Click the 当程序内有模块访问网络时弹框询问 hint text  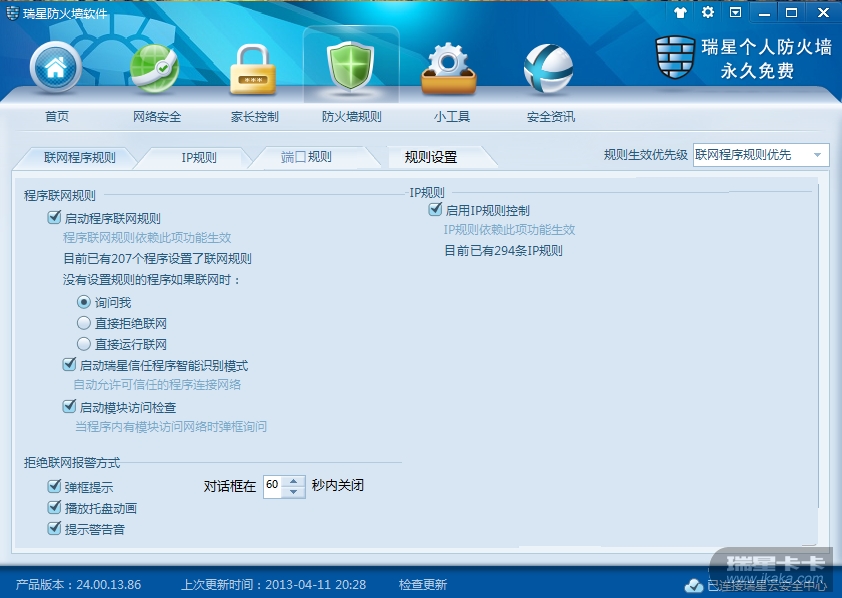(x=171, y=427)
